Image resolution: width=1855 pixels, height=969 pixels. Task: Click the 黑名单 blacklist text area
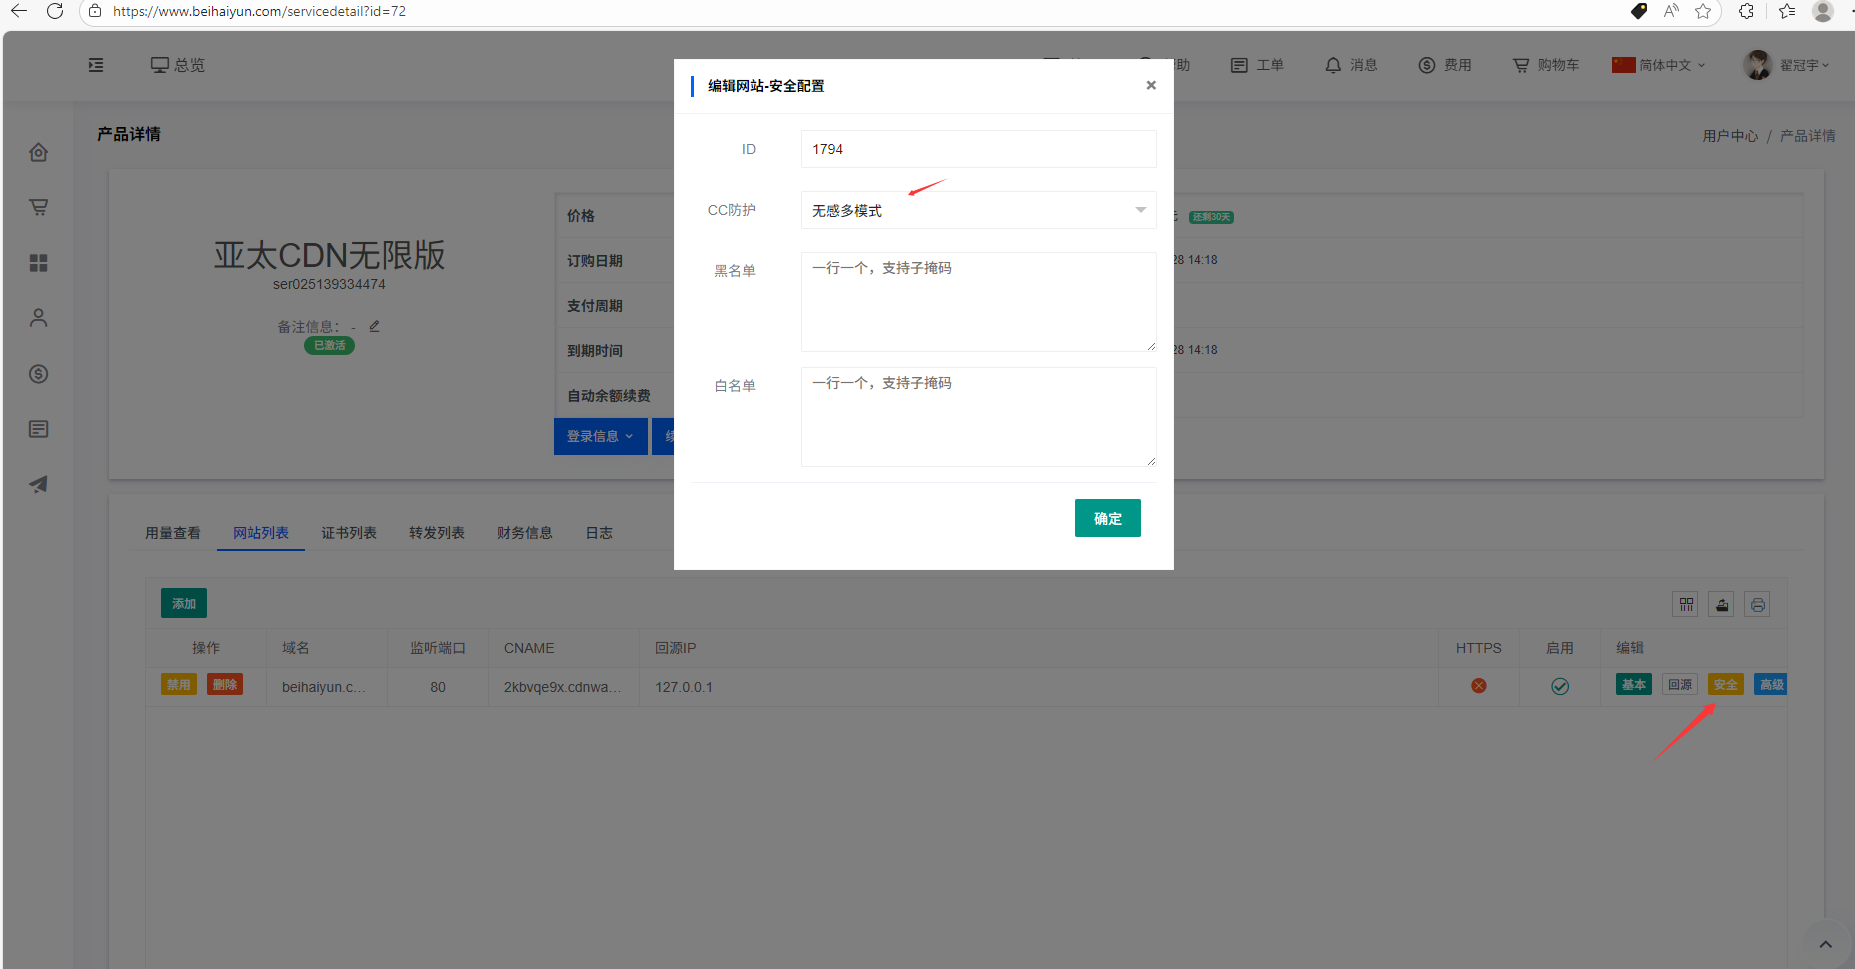[977, 301]
